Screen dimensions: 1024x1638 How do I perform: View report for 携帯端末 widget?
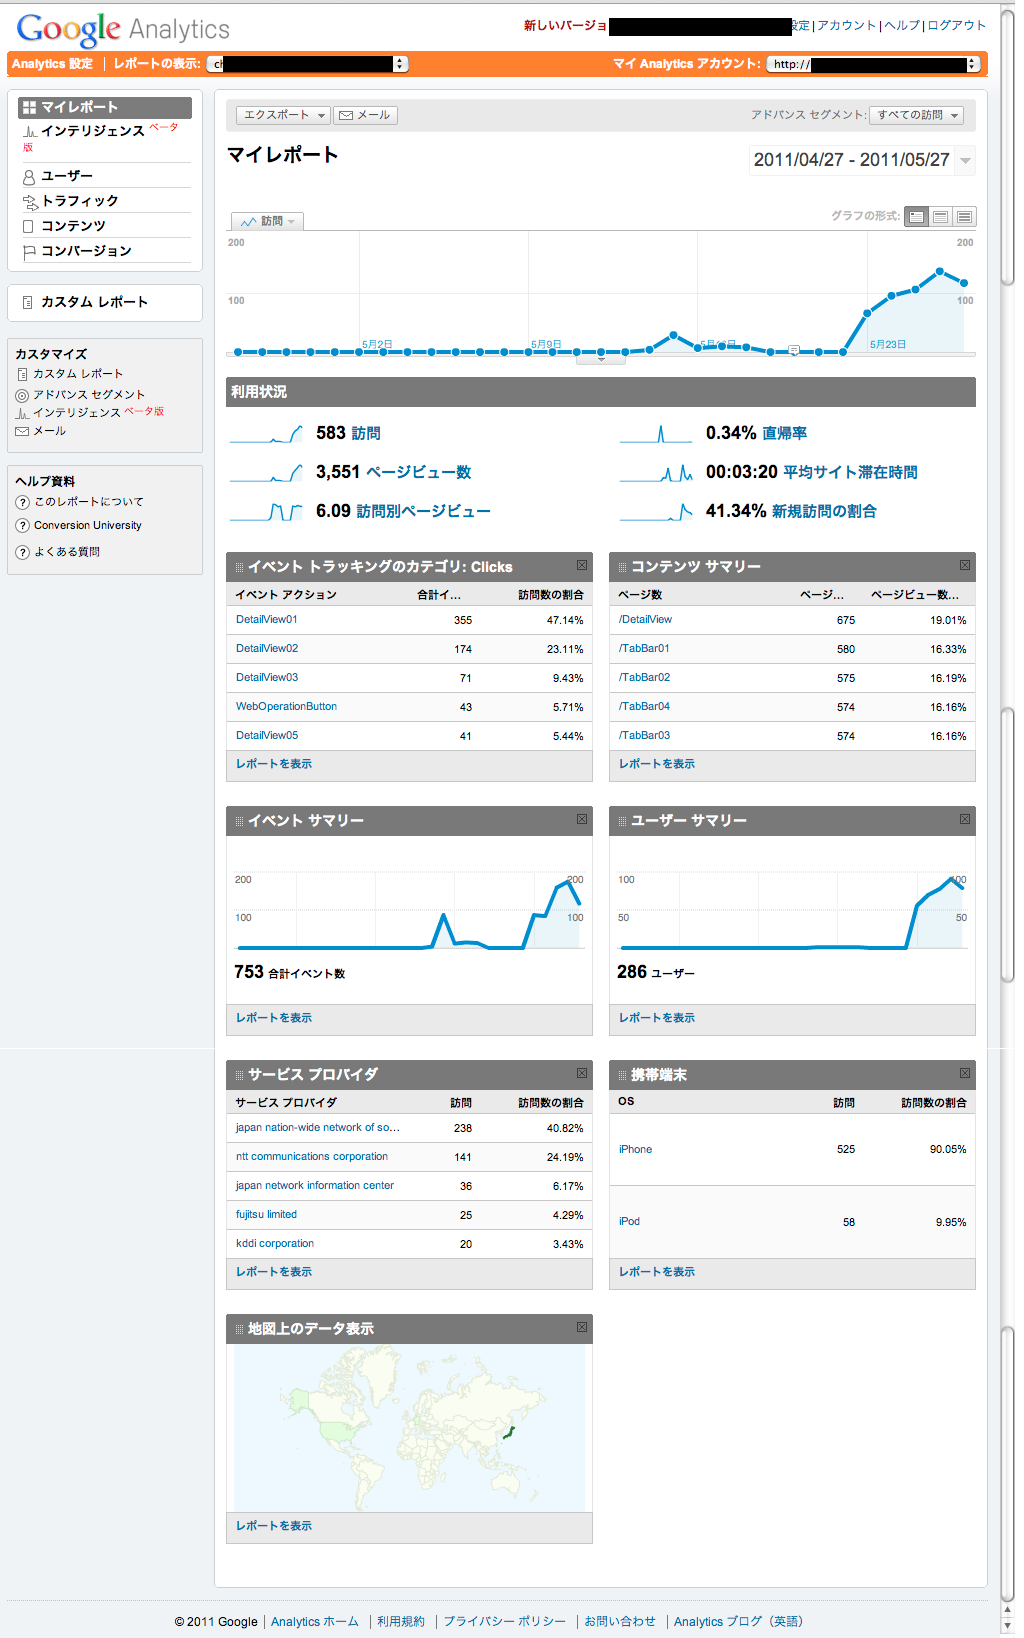point(657,1272)
